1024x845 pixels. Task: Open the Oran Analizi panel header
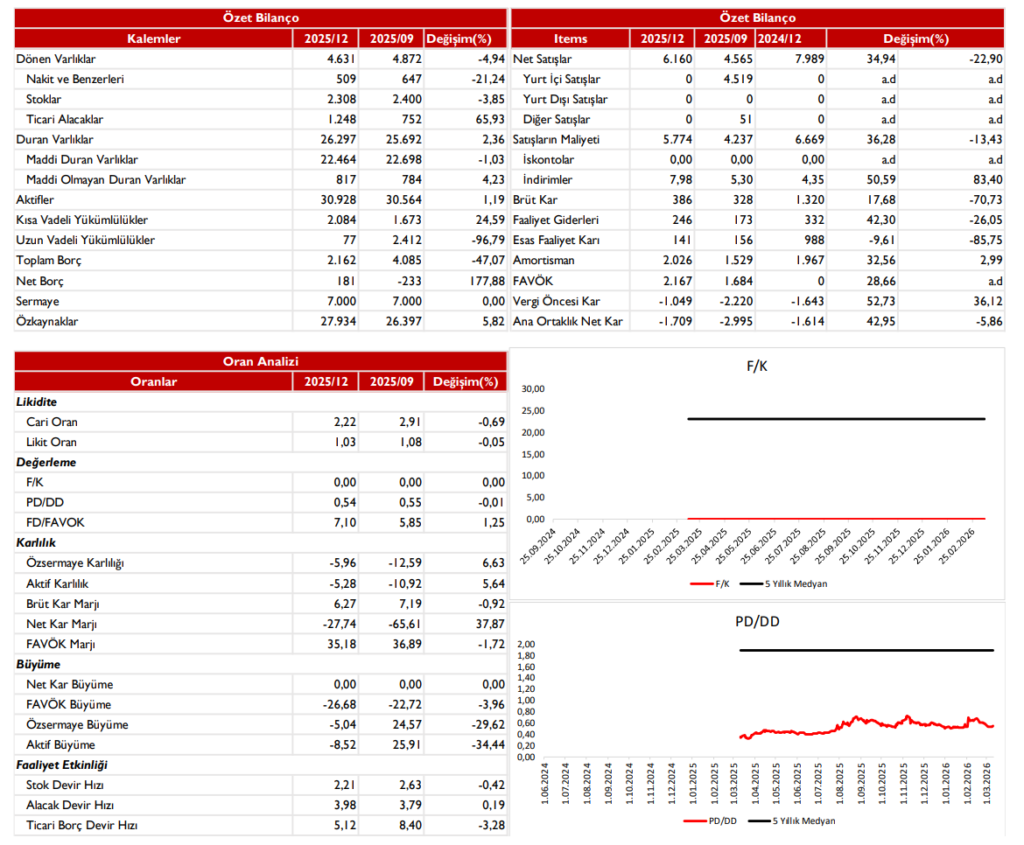[x=258, y=361]
